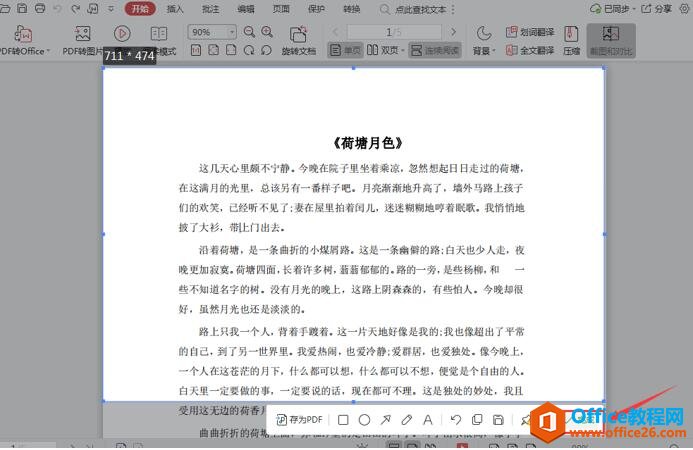Click the zoom in magnifier icon
693x450 pixels.
267,32
